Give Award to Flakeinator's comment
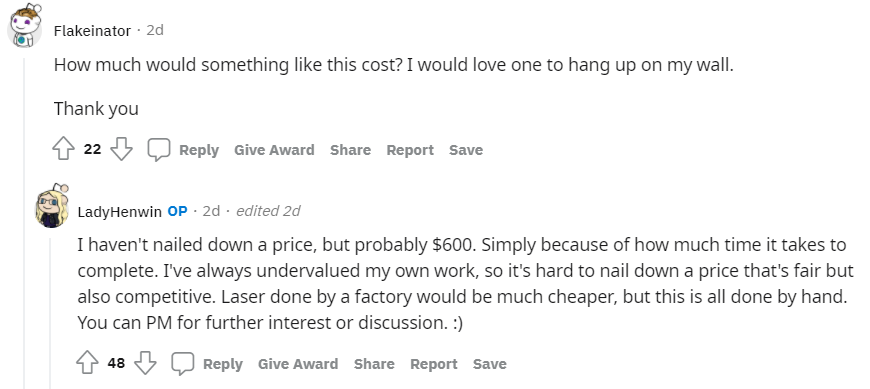Viewport: 870px width, 389px height. click(274, 150)
